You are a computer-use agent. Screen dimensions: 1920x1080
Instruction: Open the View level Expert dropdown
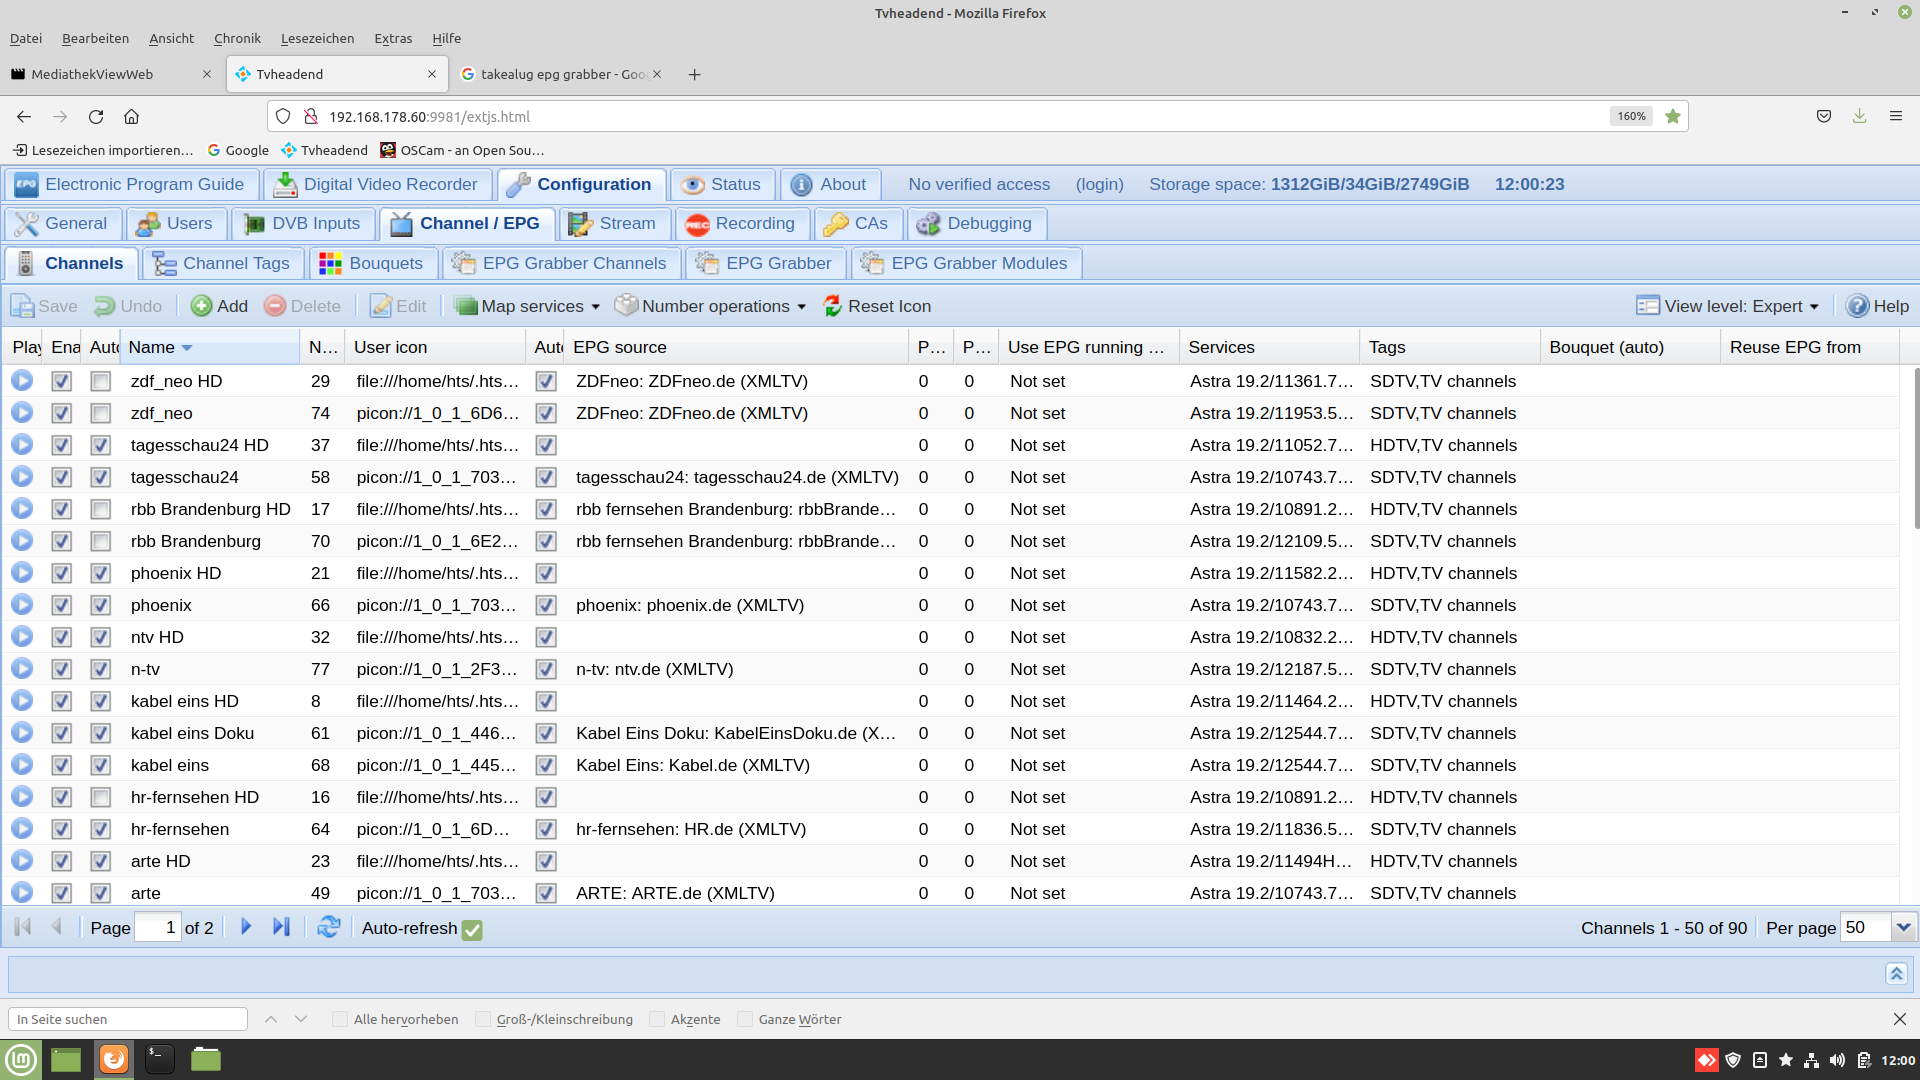[x=1727, y=306]
